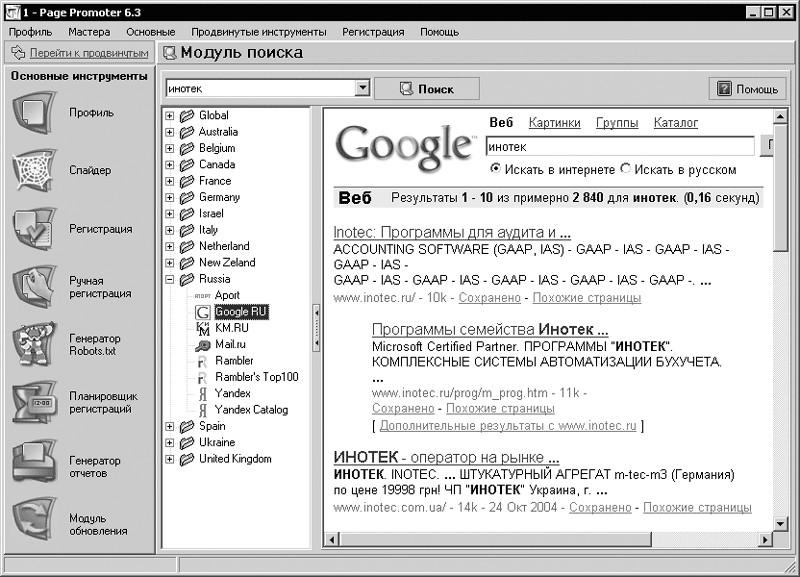
Task: Open the Профиль menu
Action: click(x=31, y=32)
